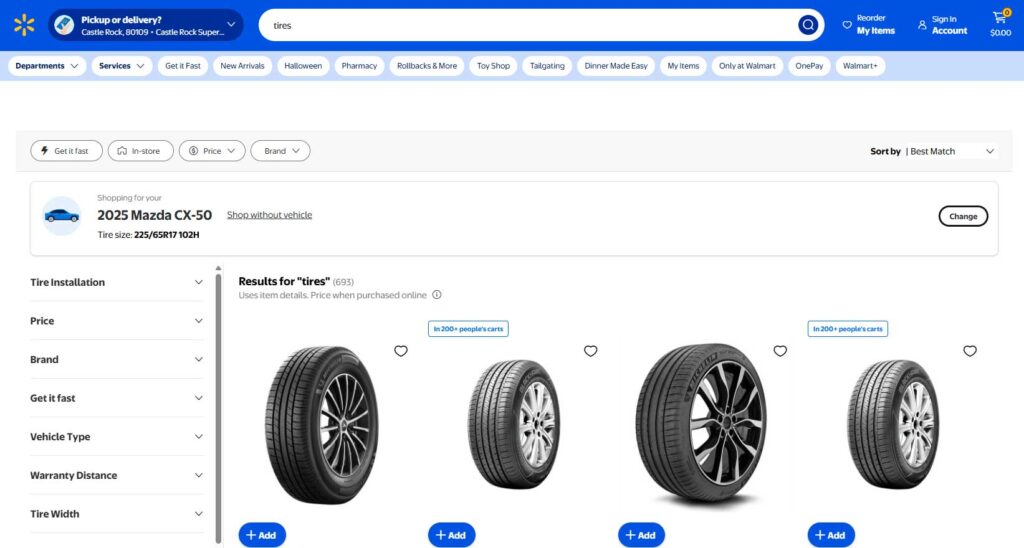1024x548 pixels.
Task: Select the Rollbacks & More tab
Action: pos(427,66)
